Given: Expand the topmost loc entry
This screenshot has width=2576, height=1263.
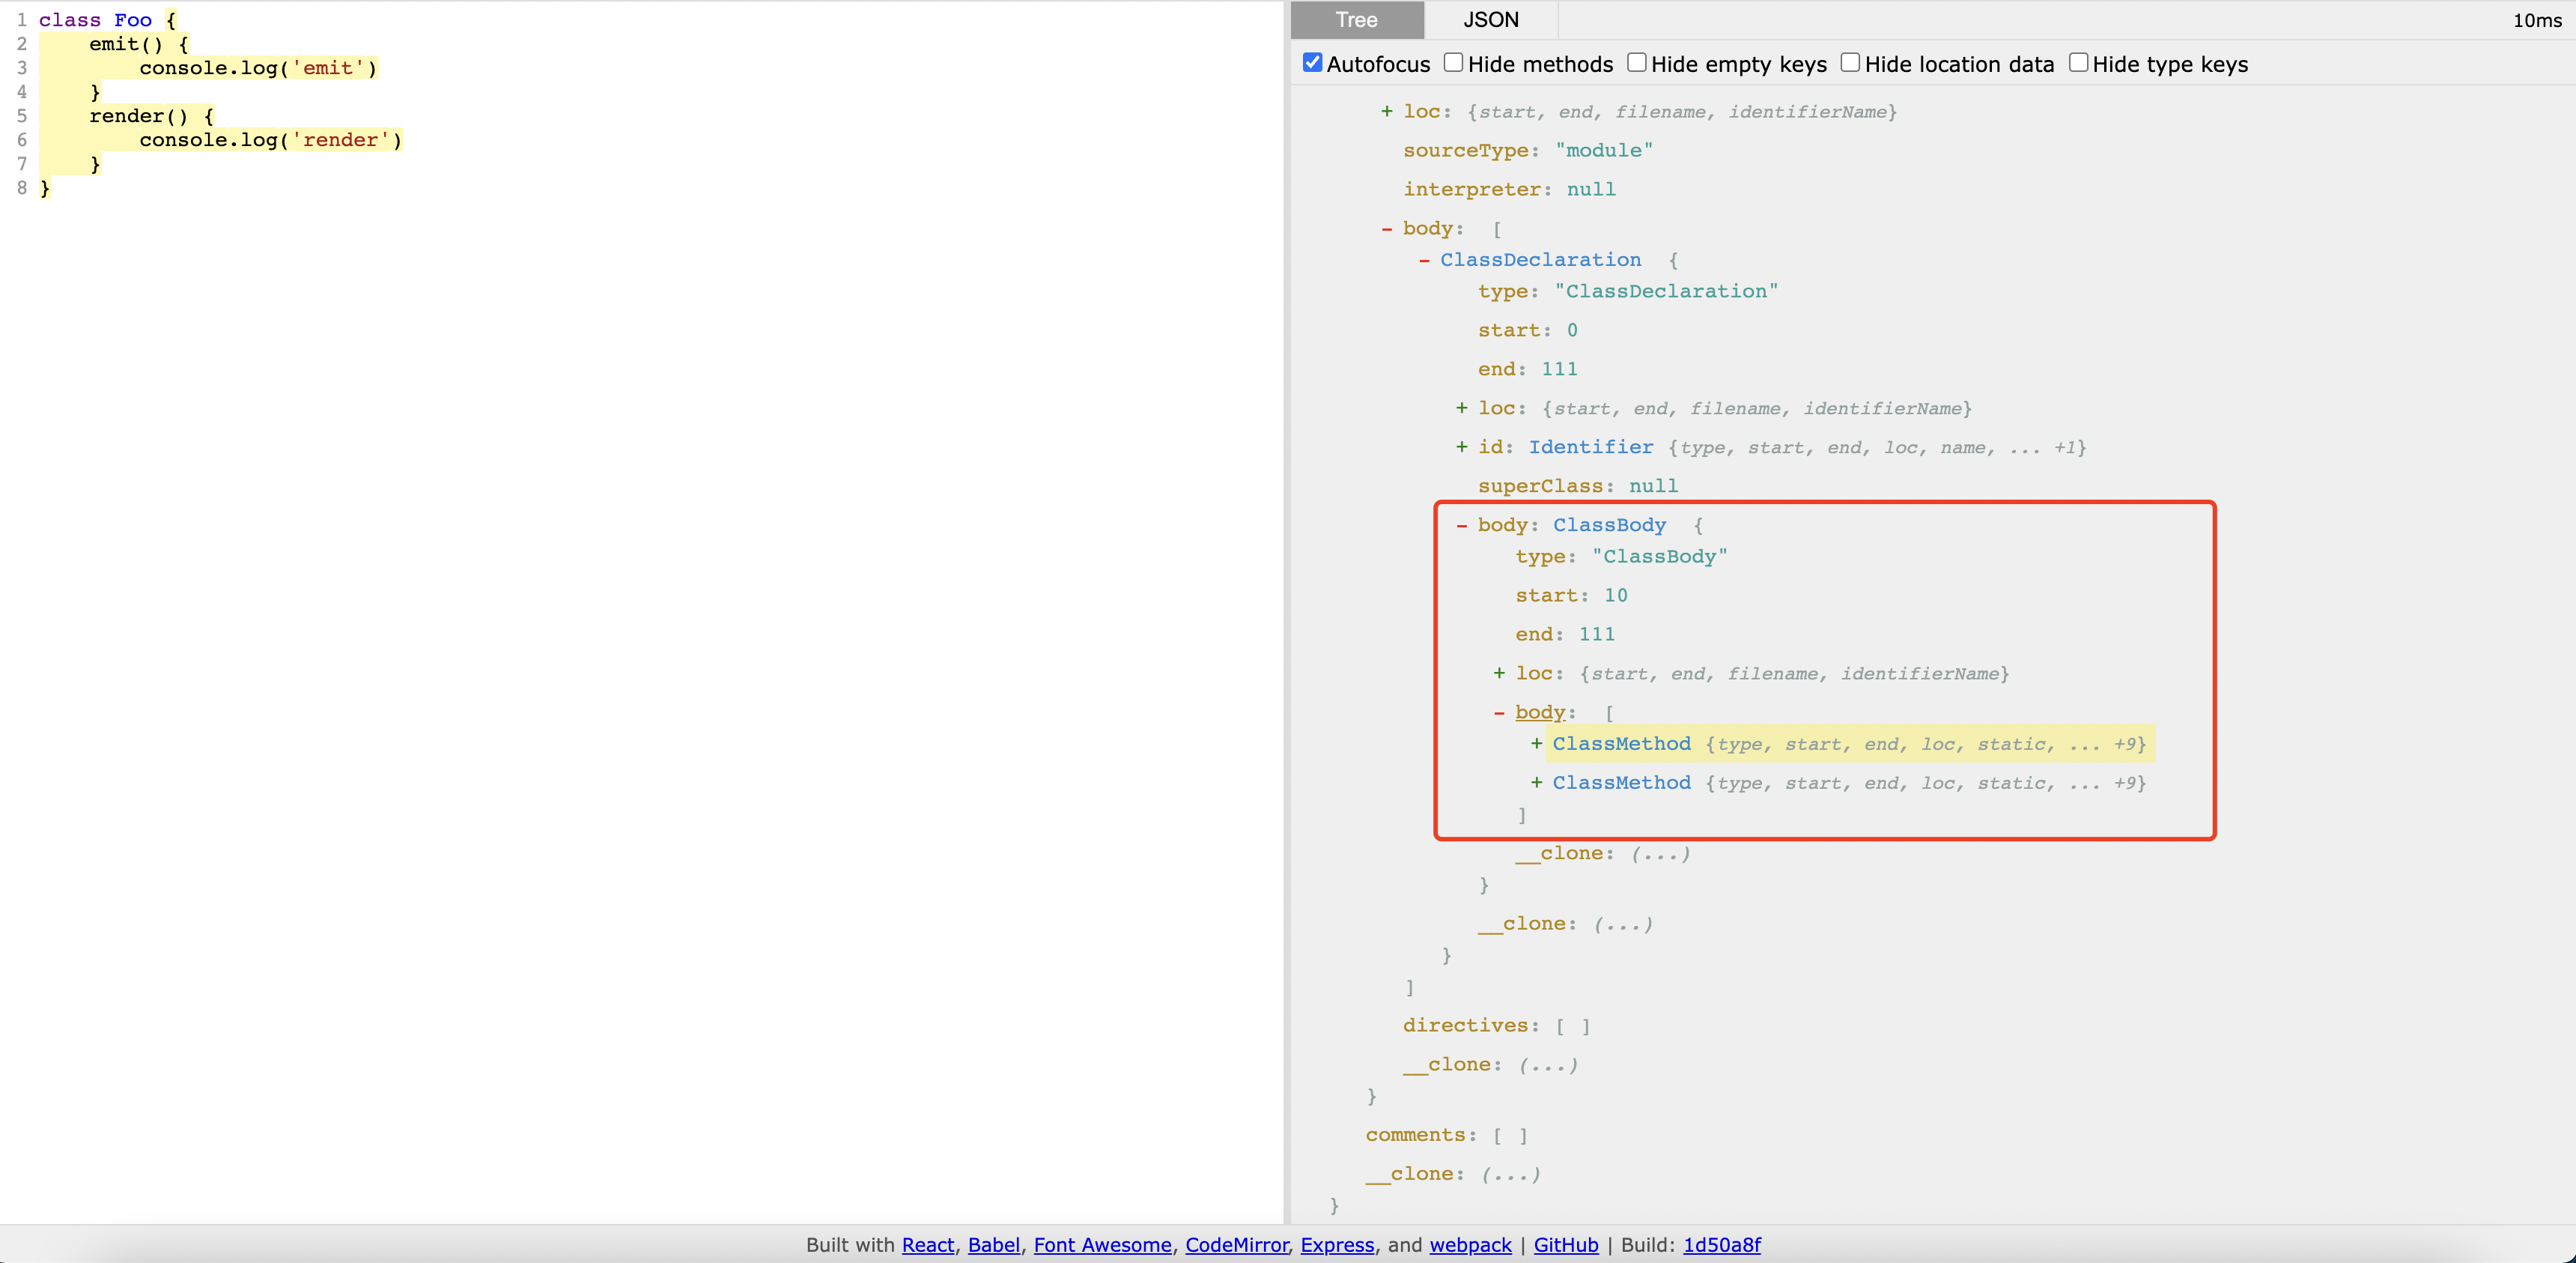Looking at the screenshot, I should [x=1386, y=111].
